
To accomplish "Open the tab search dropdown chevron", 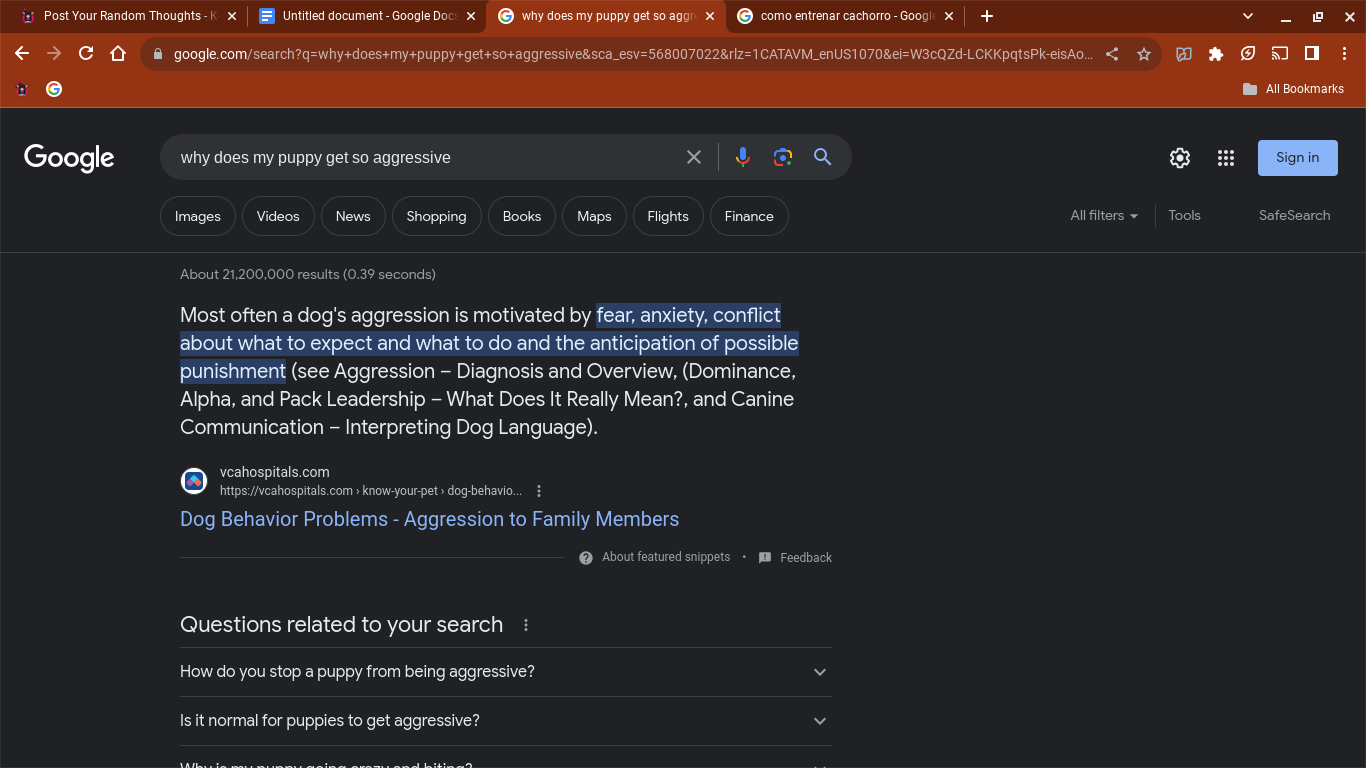I will 1248,16.
